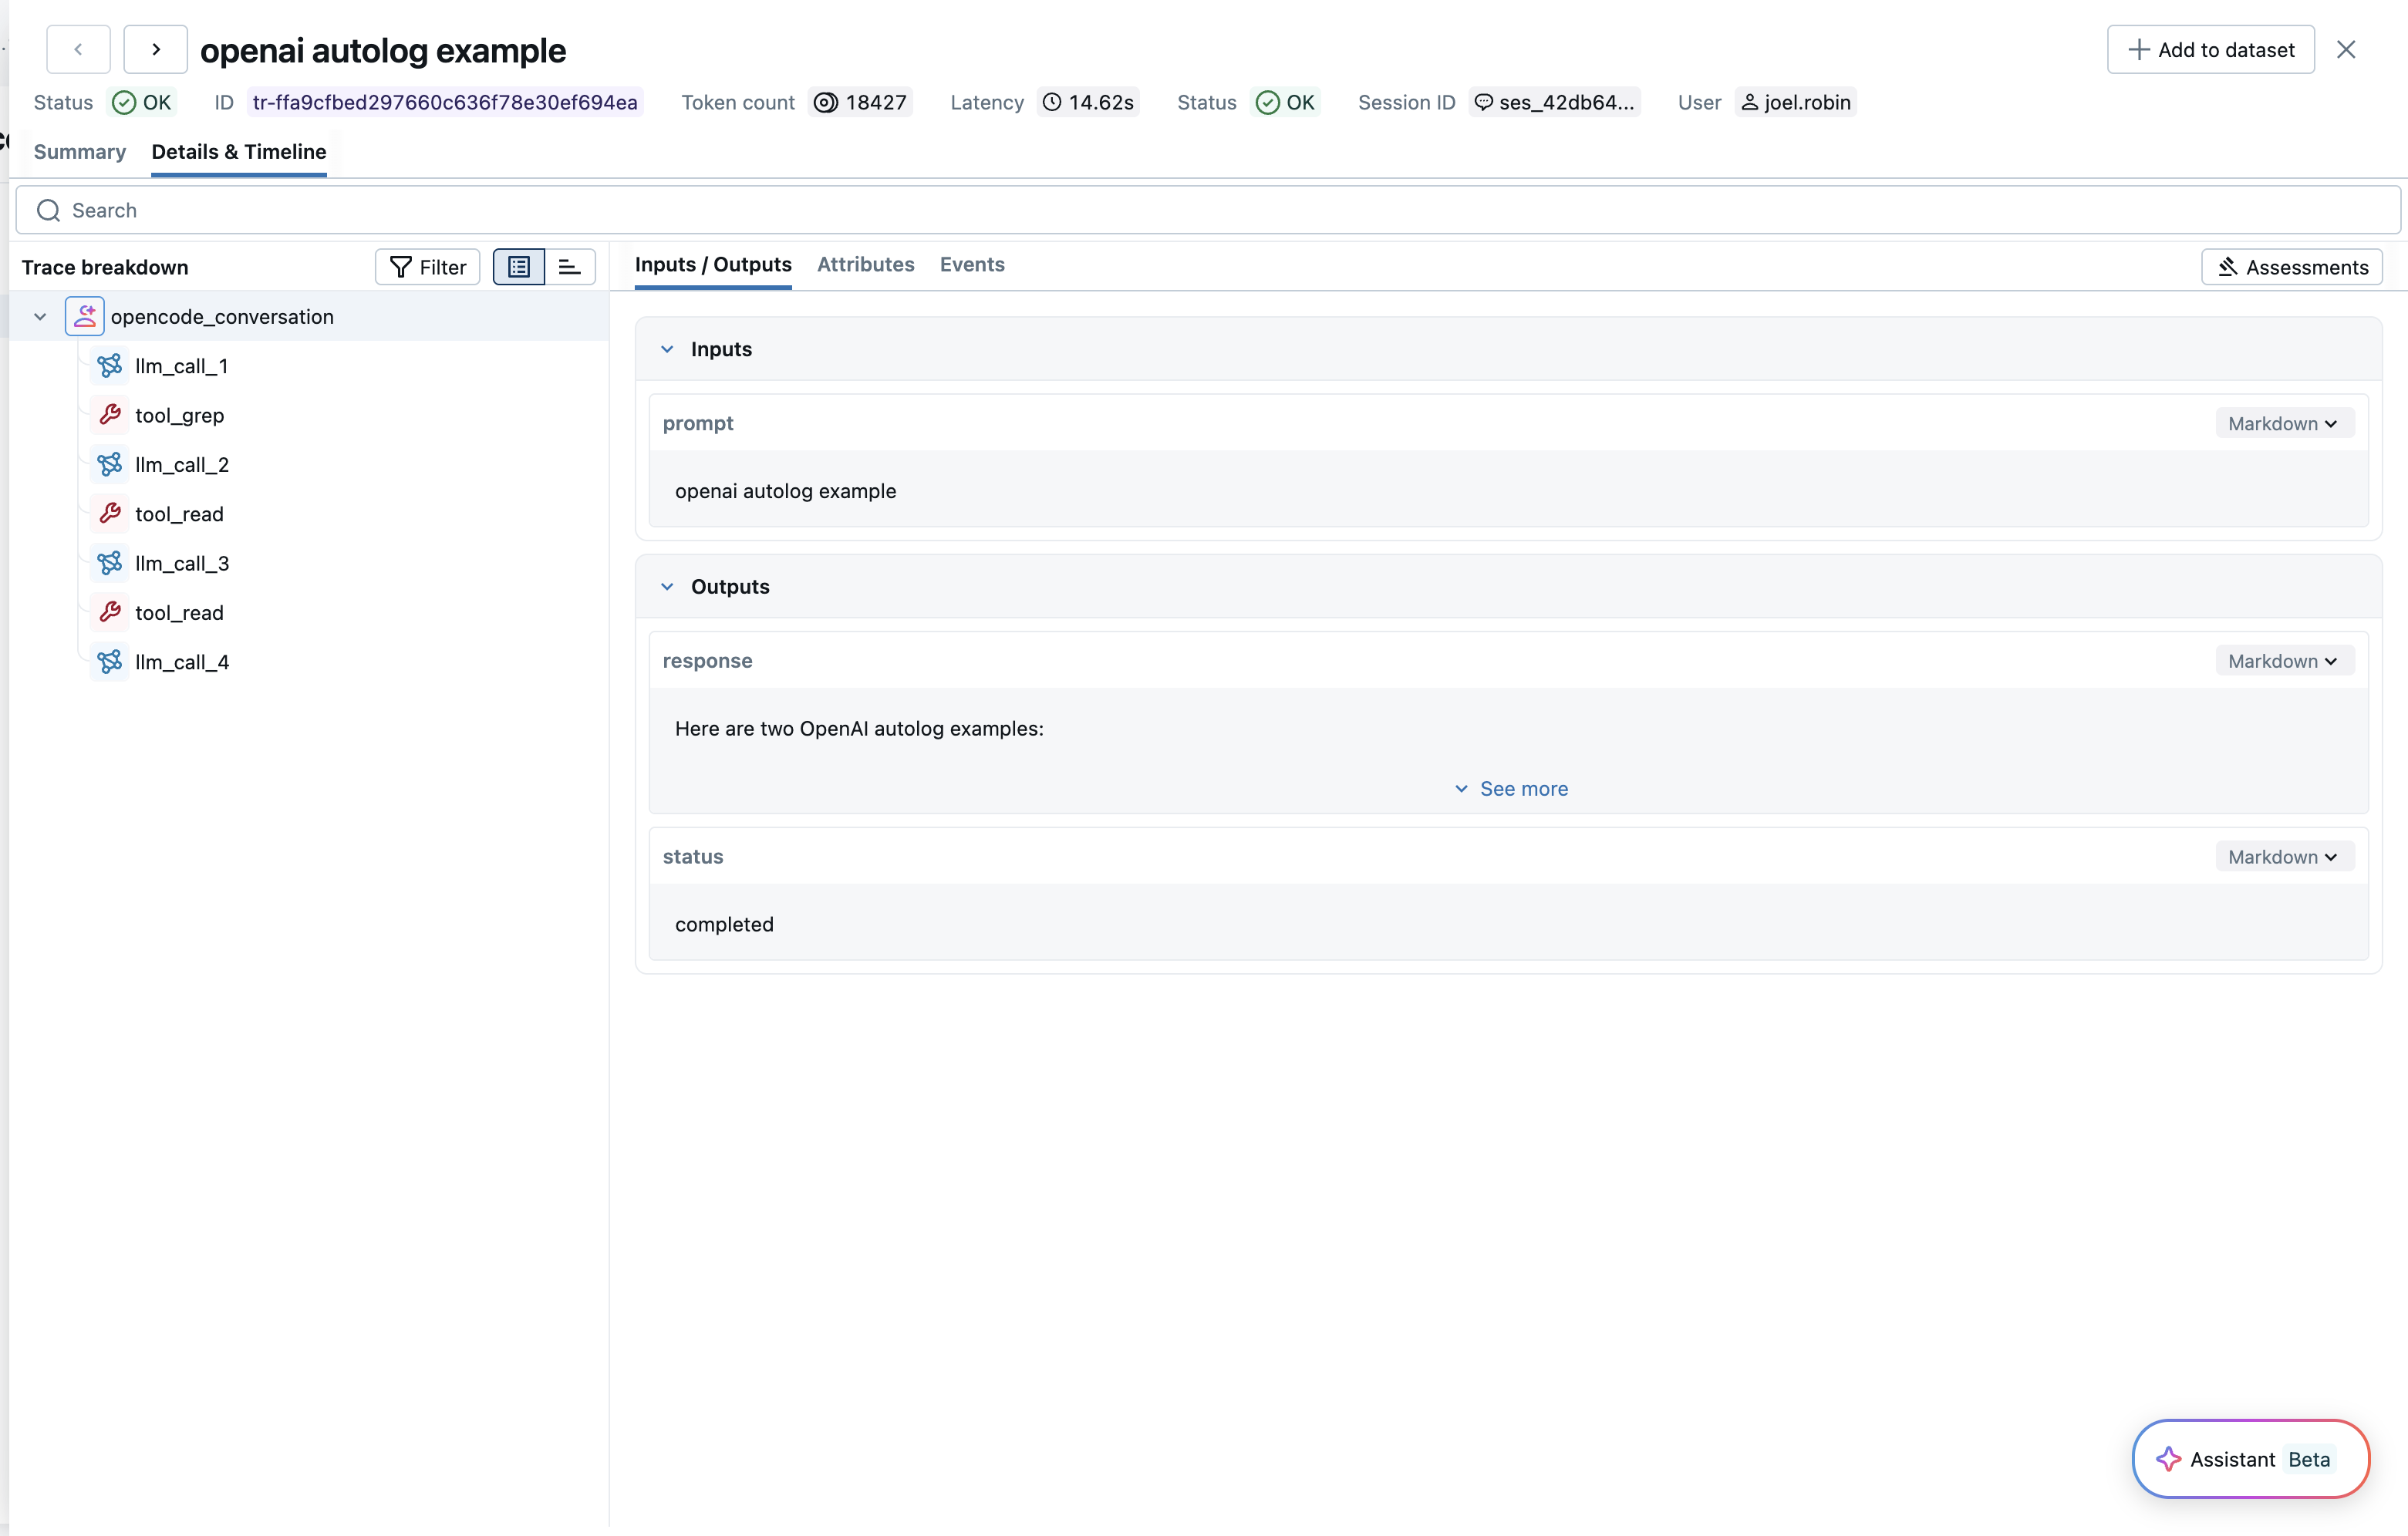
Task: Open the Assessments panel
Action: 2292,266
